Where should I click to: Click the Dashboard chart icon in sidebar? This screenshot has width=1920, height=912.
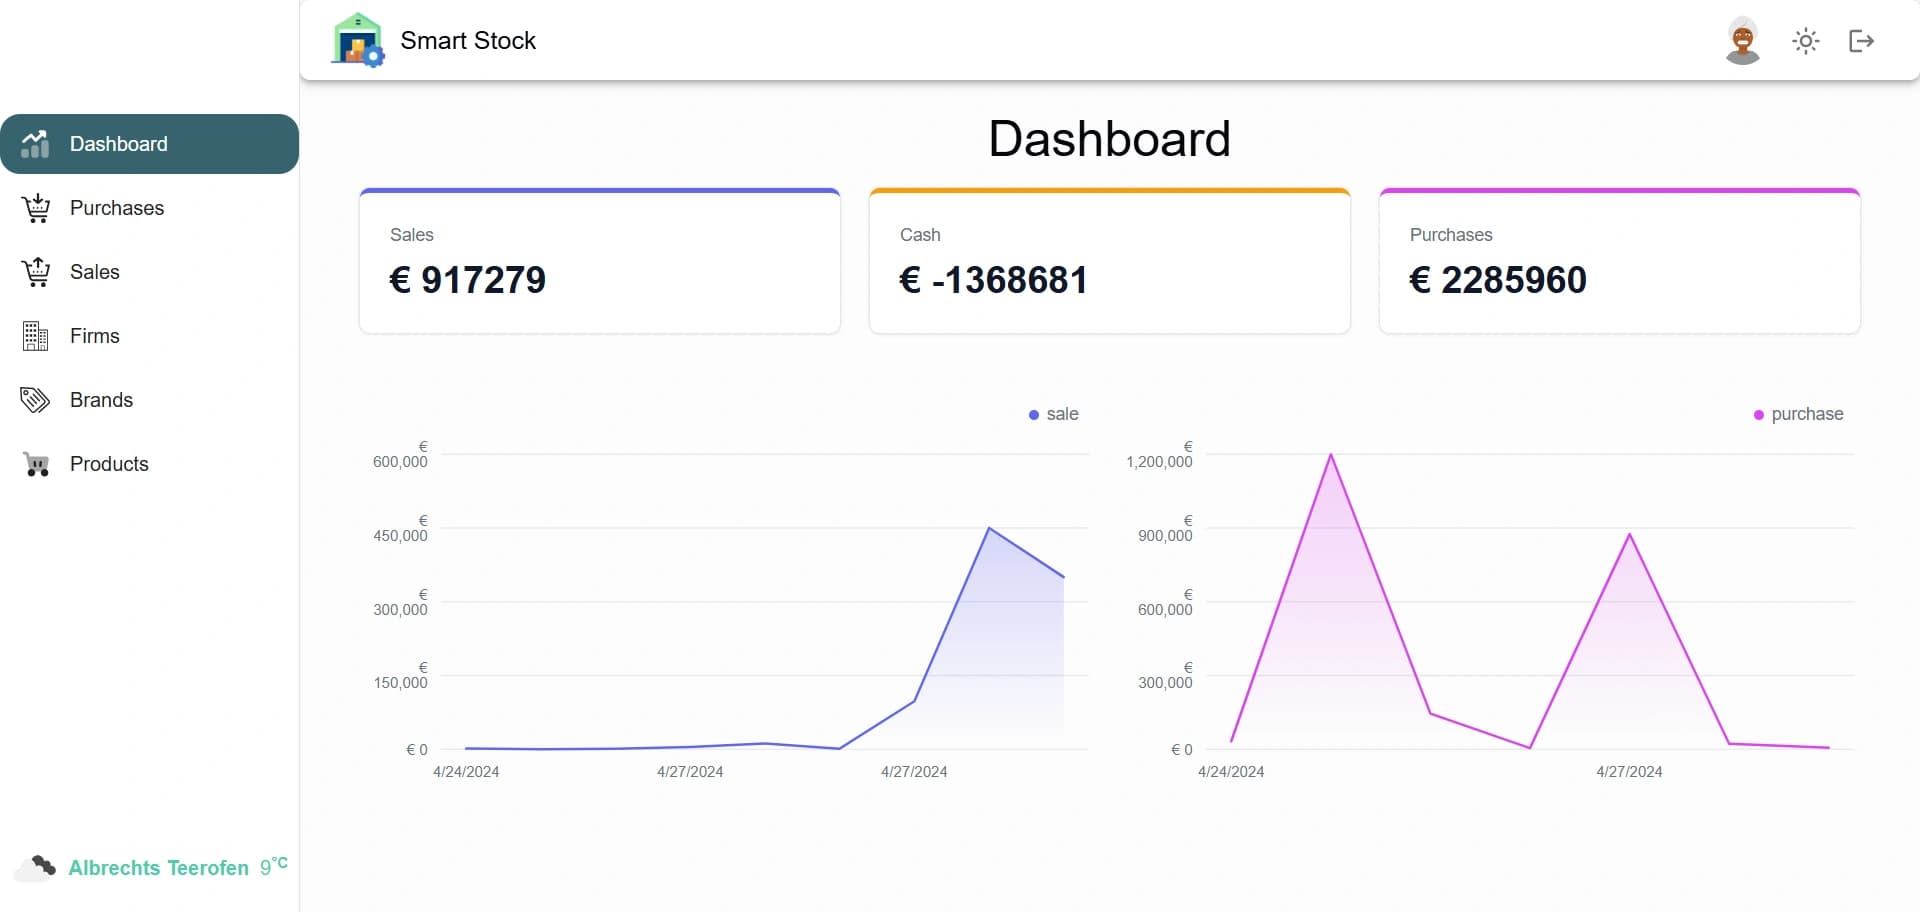click(35, 144)
